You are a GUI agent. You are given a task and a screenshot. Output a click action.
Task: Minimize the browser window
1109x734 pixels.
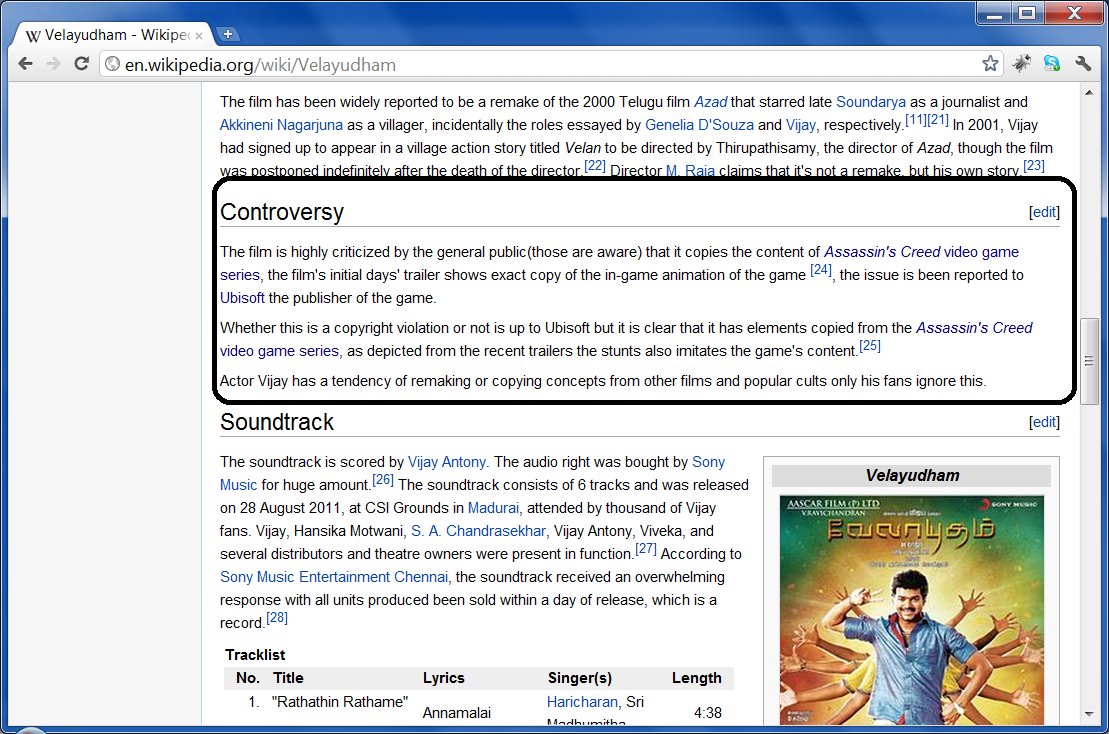pyautogui.click(x=994, y=14)
